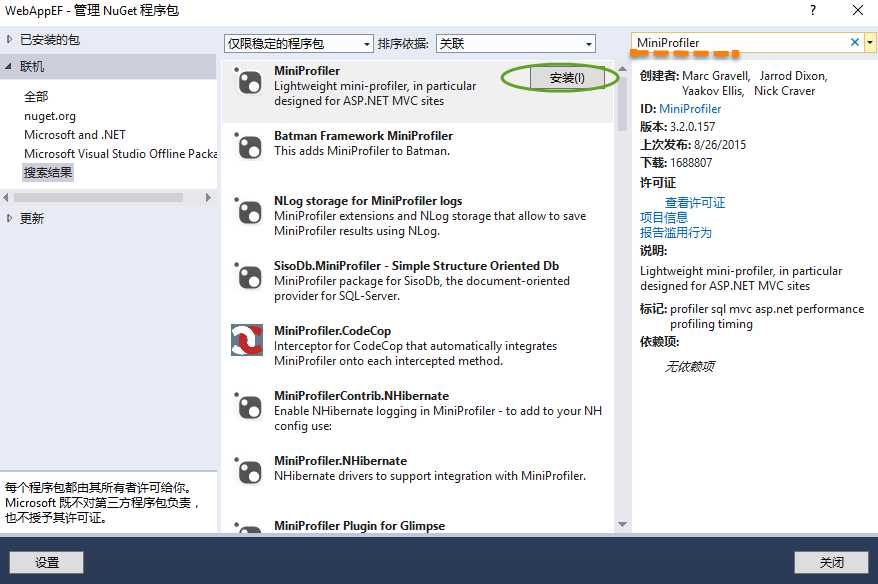The height and width of the screenshot is (584, 878).
Task: Select MiniProfiler Plugin for Glimpse title
Action: point(359,525)
